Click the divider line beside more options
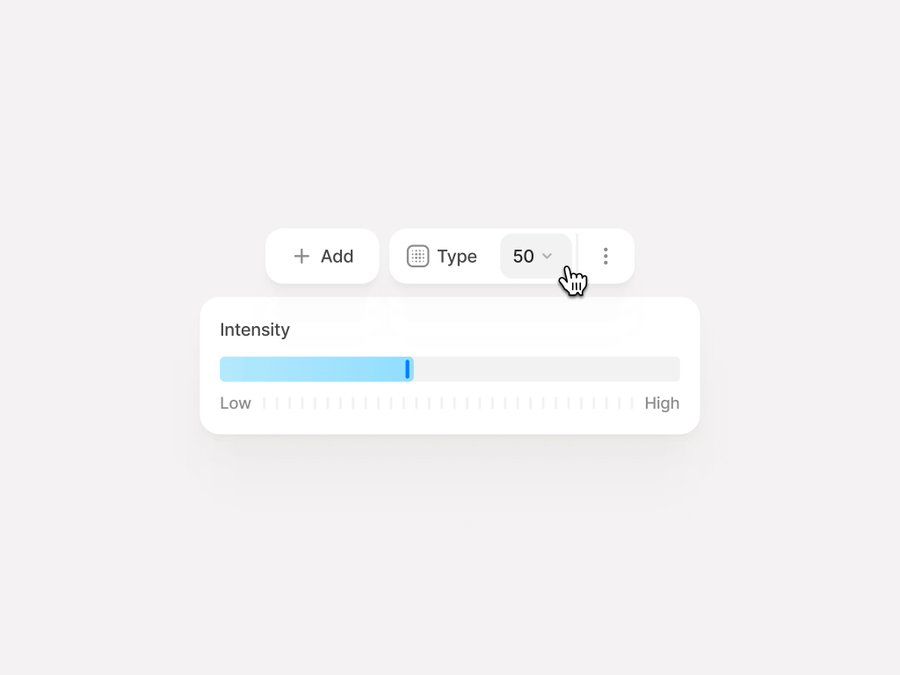The width and height of the screenshot is (900, 675). (578, 257)
